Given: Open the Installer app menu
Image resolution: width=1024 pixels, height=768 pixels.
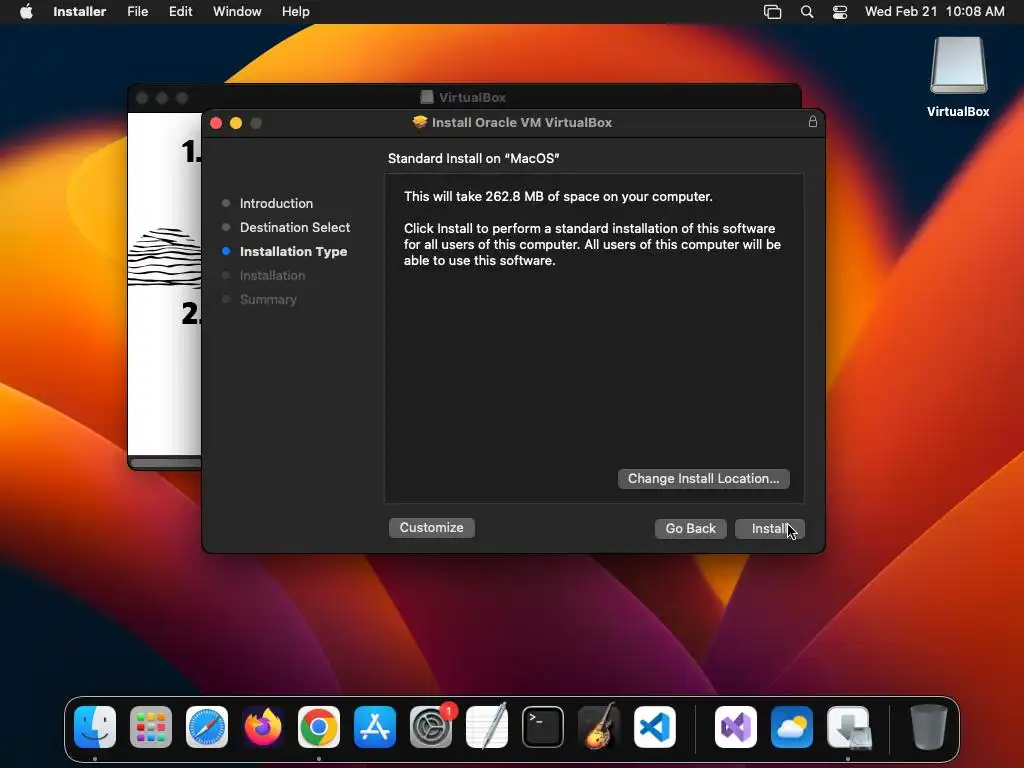Looking at the screenshot, I should pos(80,12).
